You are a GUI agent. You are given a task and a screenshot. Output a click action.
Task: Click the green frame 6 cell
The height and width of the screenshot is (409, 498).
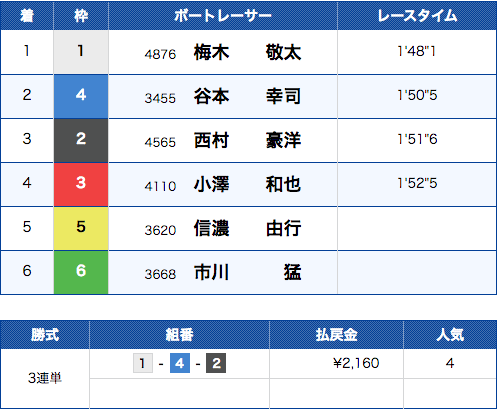point(81,272)
